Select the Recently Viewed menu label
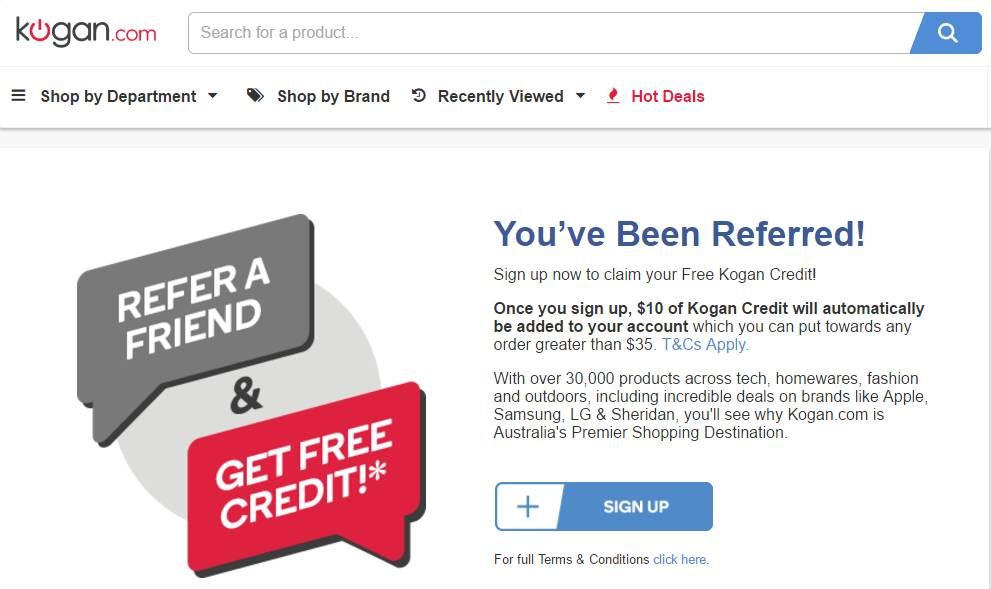Image resolution: width=991 pixels, height=589 pixels. [500, 96]
